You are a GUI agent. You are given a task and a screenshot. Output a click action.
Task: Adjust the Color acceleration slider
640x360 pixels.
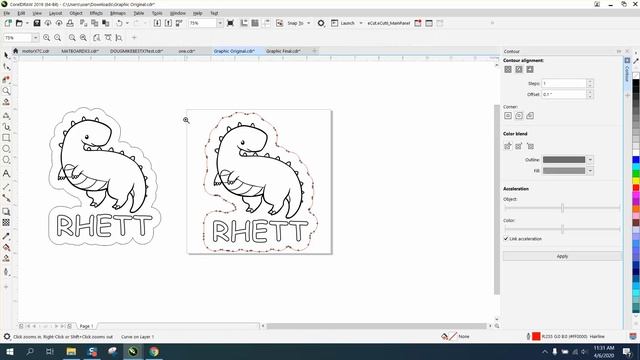click(562, 229)
